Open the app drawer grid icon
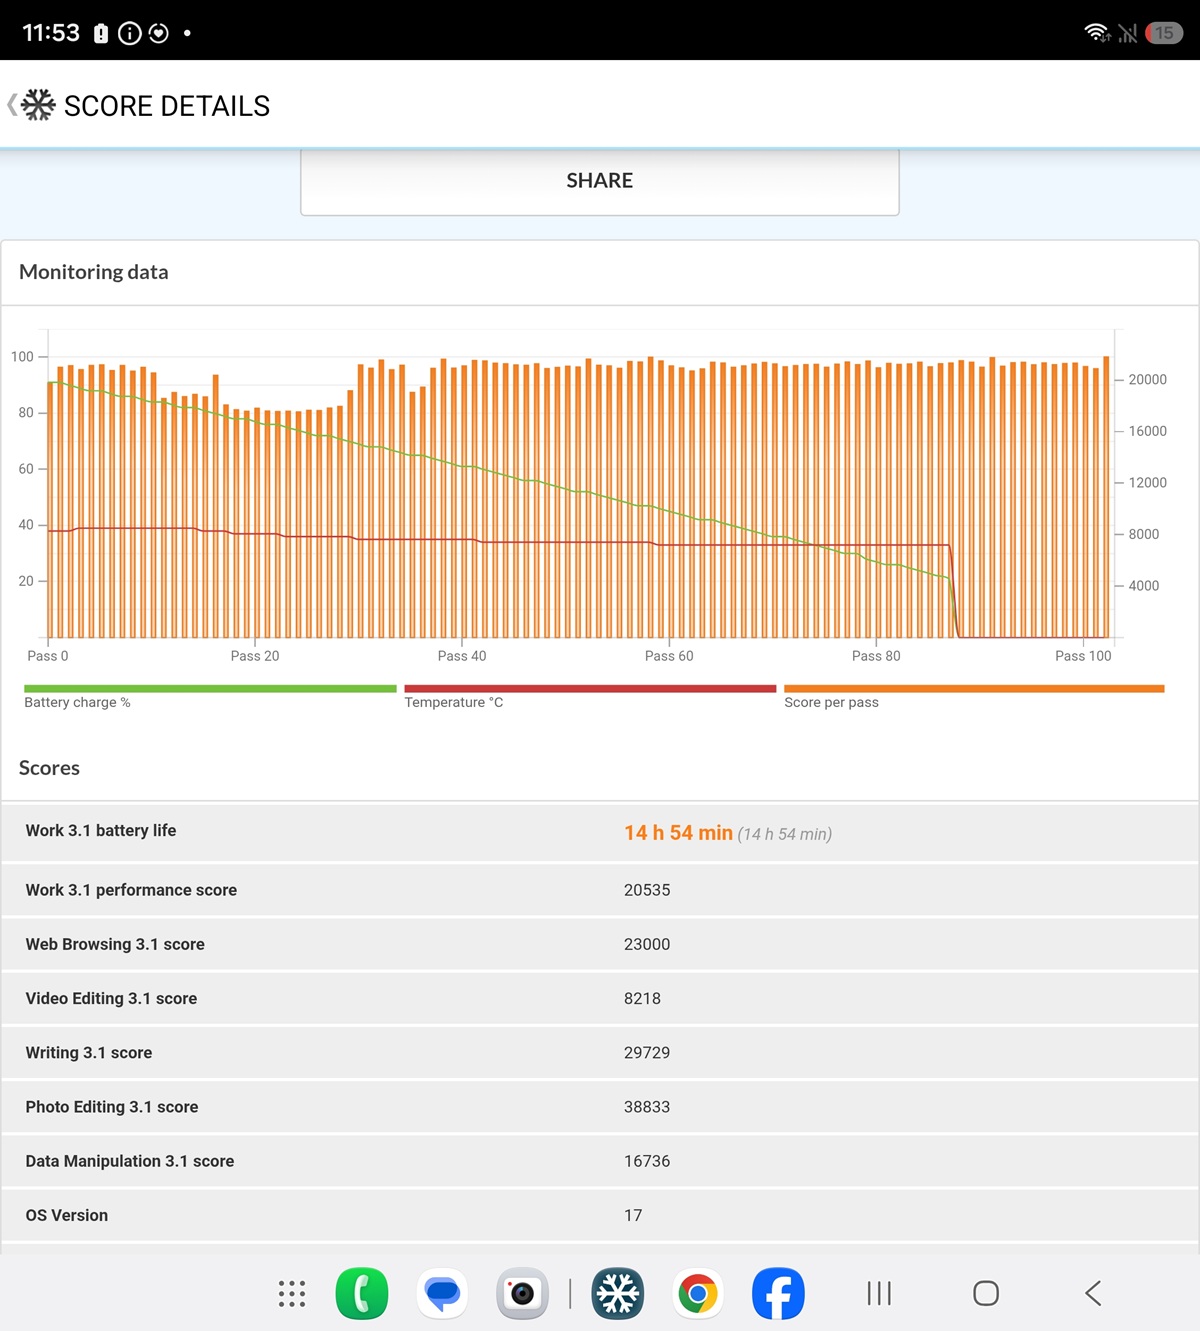Viewport: 1200px width, 1331px height. (292, 1293)
